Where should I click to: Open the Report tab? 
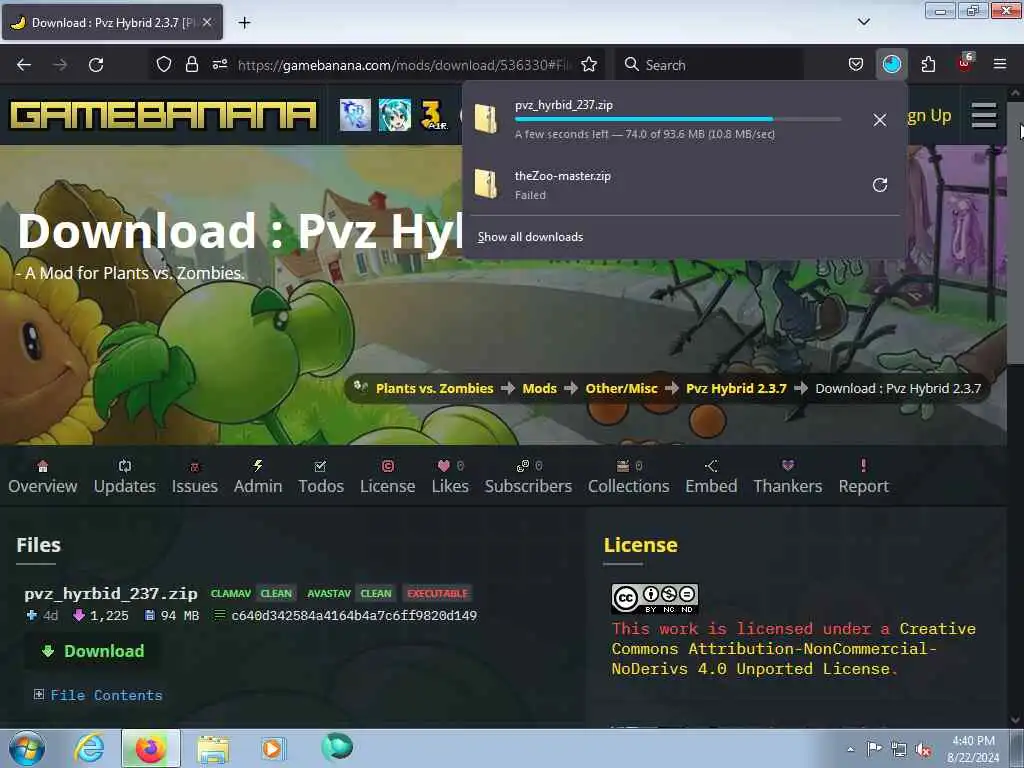click(x=863, y=477)
